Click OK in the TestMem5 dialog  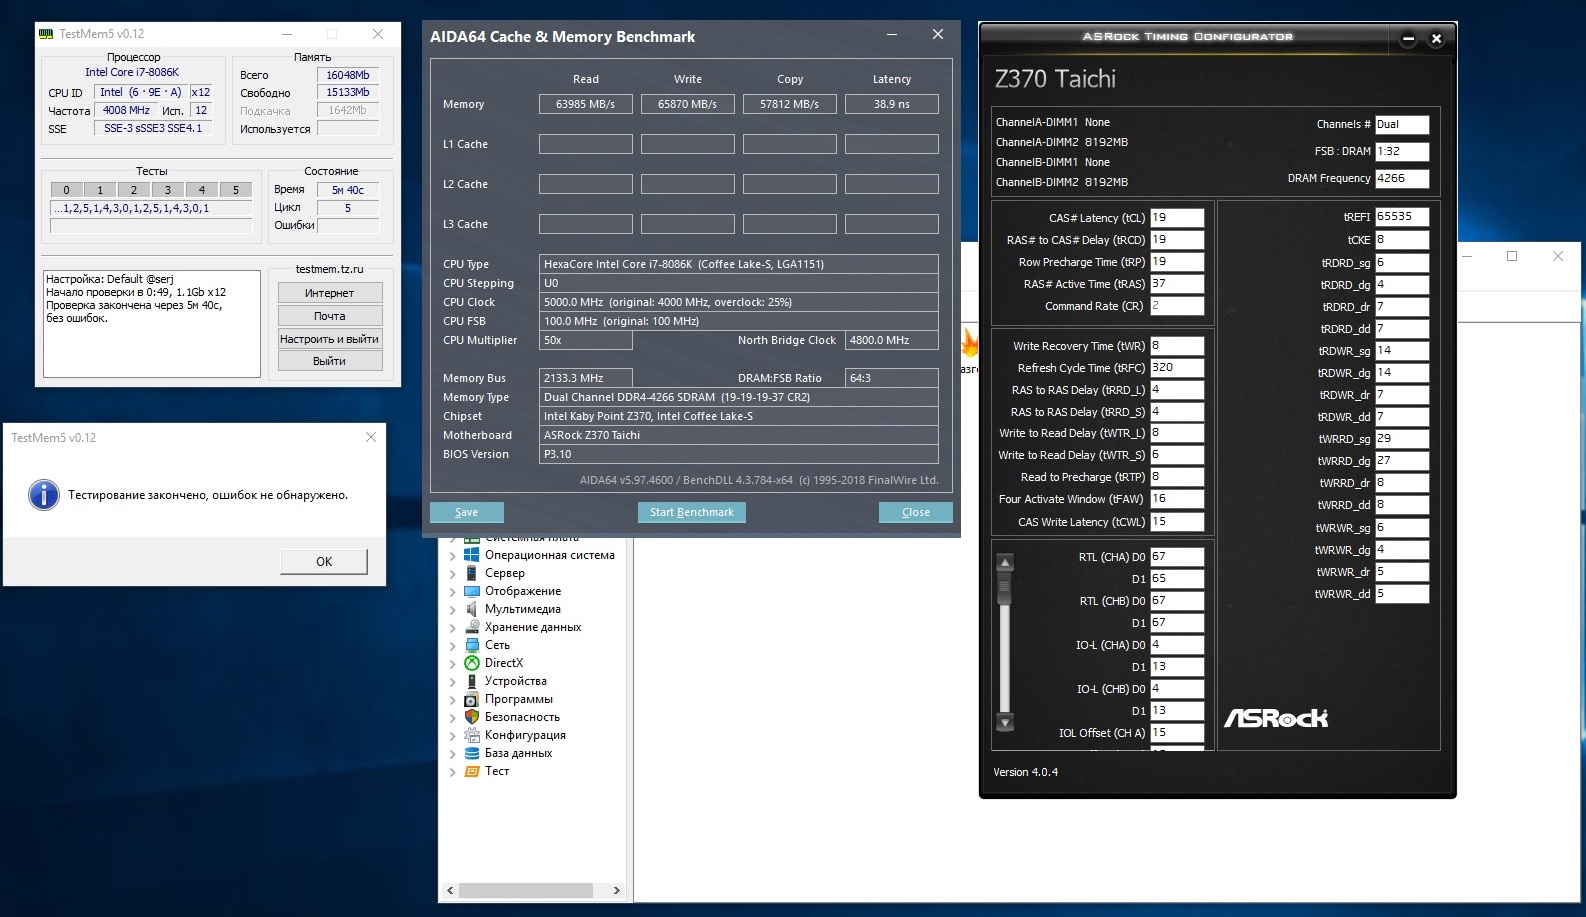(x=324, y=561)
